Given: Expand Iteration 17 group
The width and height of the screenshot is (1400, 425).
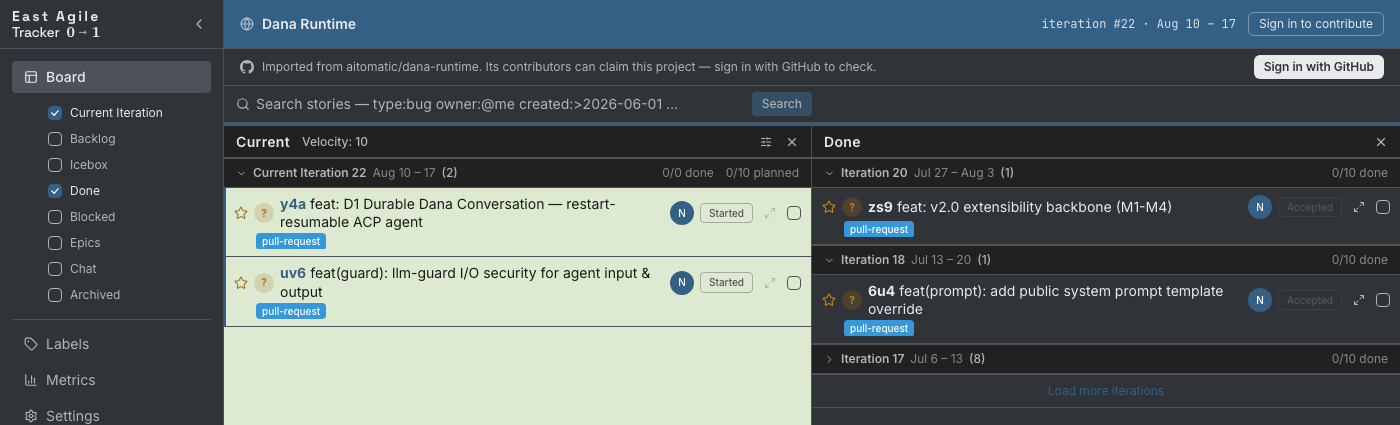Looking at the screenshot, I should (x=829, y=359).
